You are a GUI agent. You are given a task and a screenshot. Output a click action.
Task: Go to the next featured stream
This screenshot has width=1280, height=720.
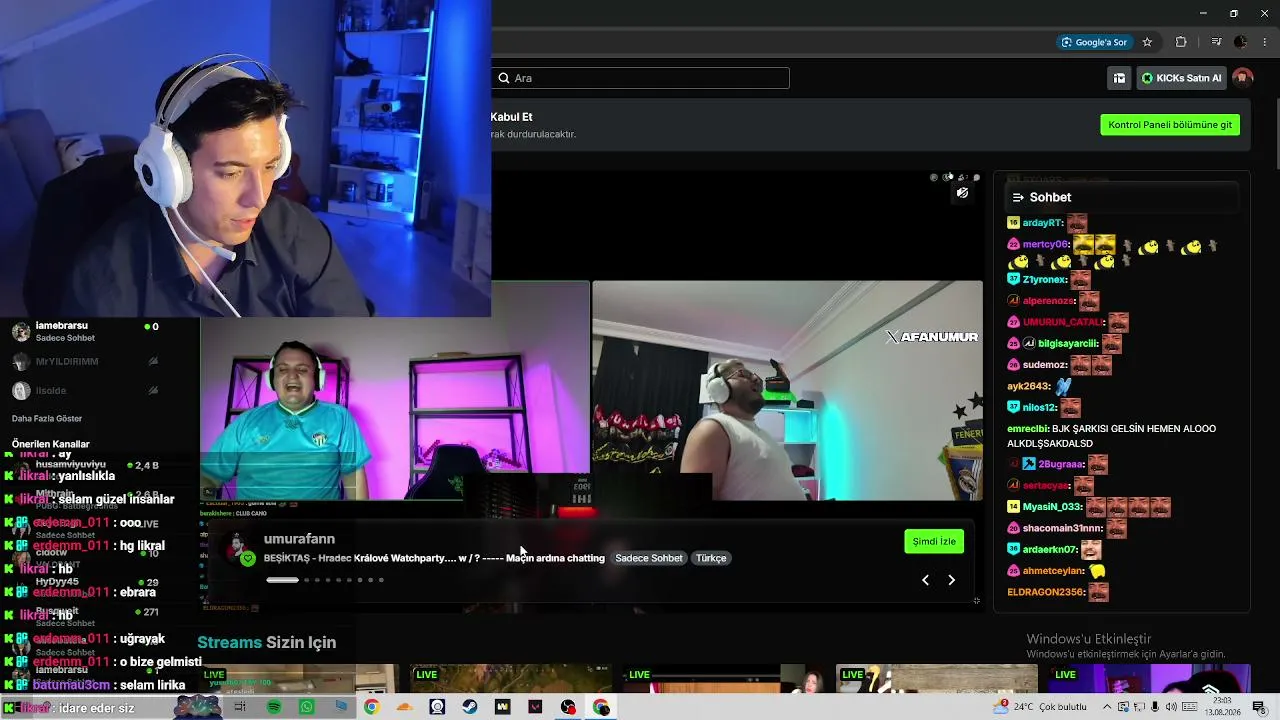tap(951, 580)
